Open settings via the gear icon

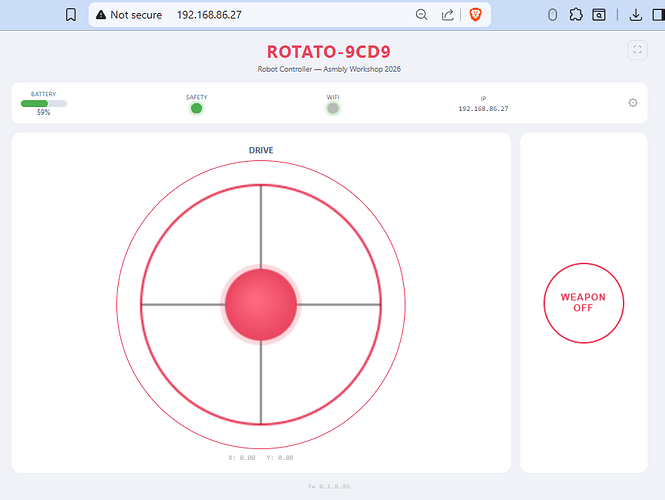(632, 103)
